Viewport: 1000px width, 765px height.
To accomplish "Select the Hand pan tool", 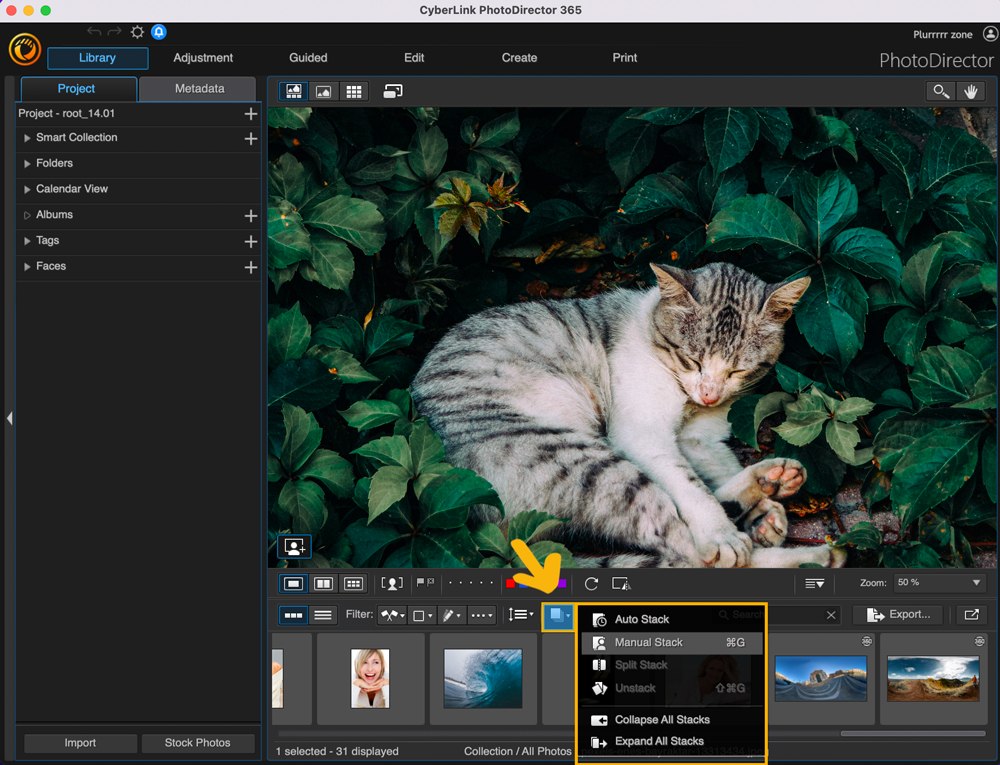I will click(x=971, y=91).
